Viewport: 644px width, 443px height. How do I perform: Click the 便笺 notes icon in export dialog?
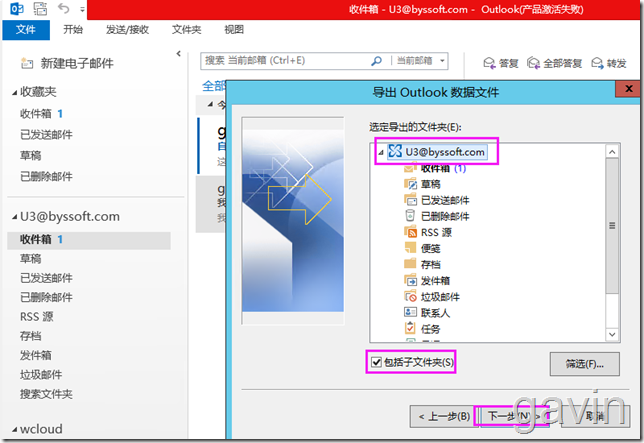[410, 248]
